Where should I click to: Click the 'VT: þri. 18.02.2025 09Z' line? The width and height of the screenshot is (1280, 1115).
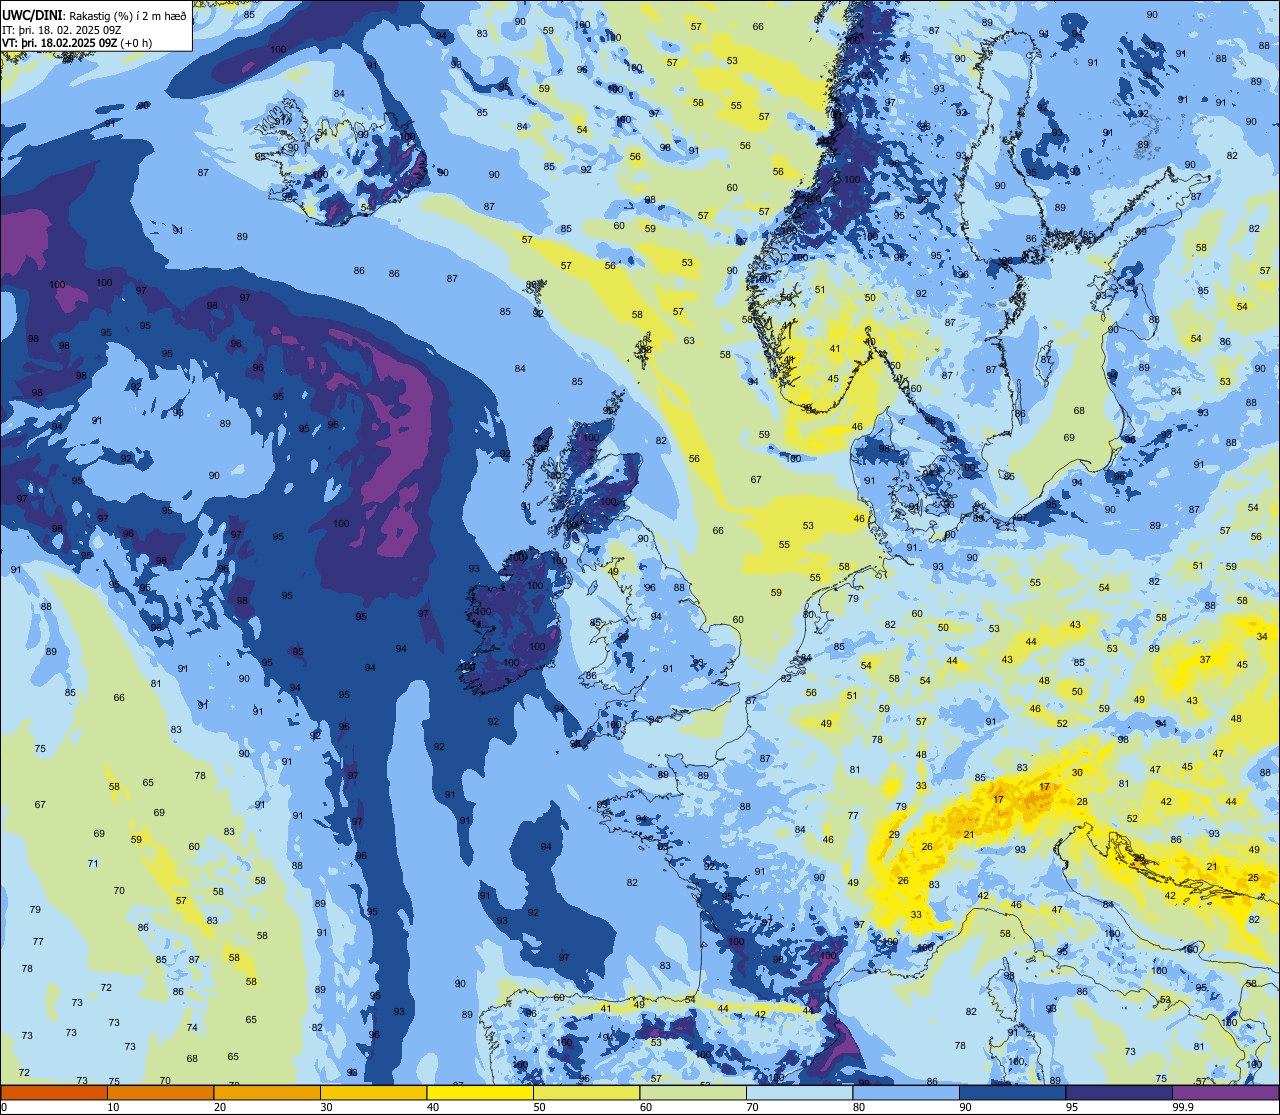pos(62,43)
